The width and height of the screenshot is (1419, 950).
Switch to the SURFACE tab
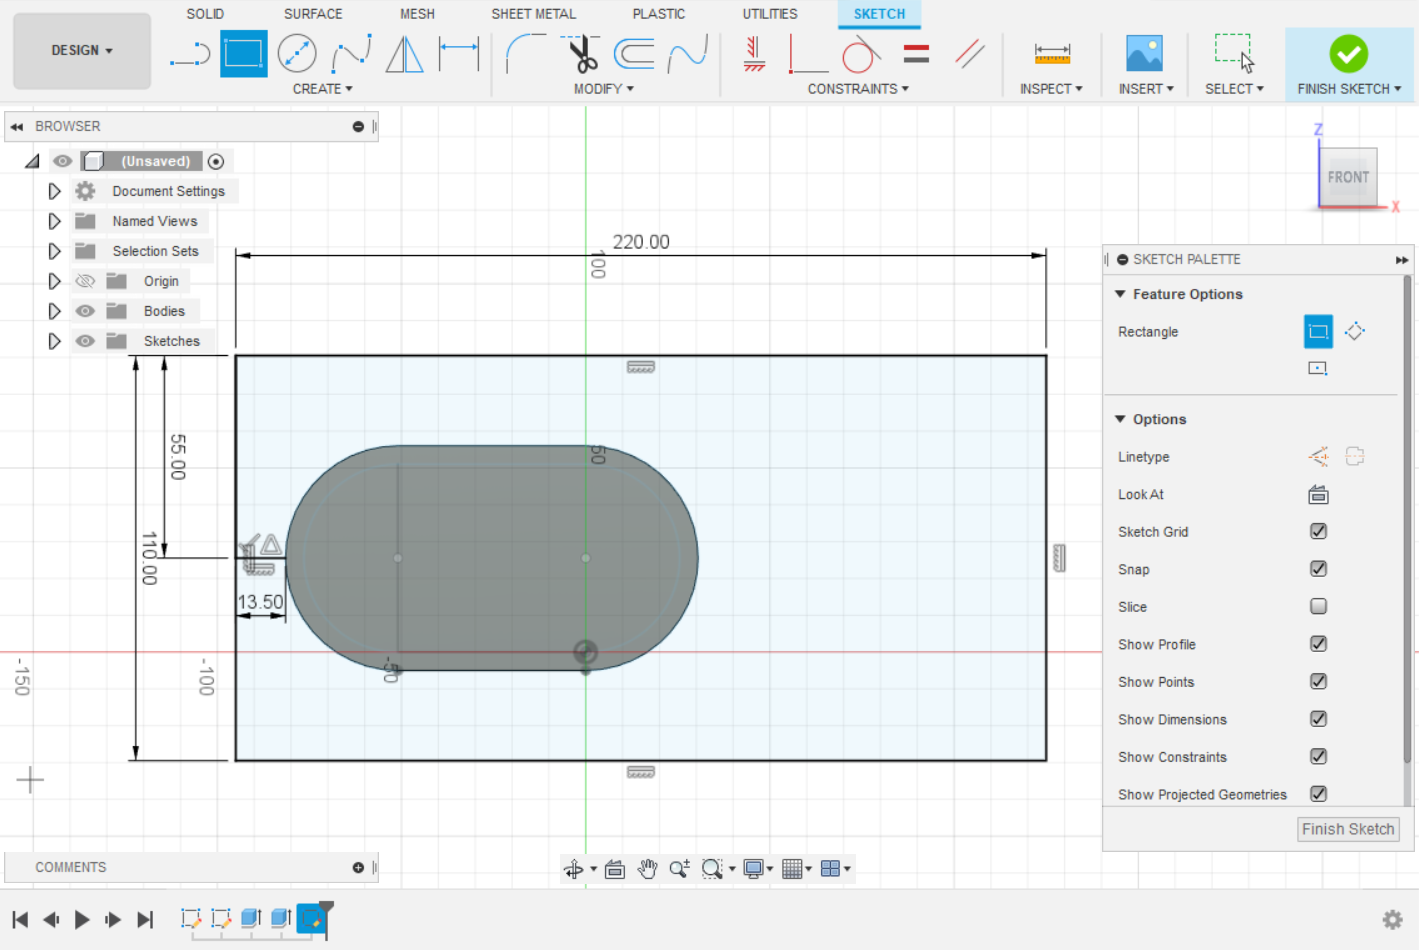pos(312,14)
